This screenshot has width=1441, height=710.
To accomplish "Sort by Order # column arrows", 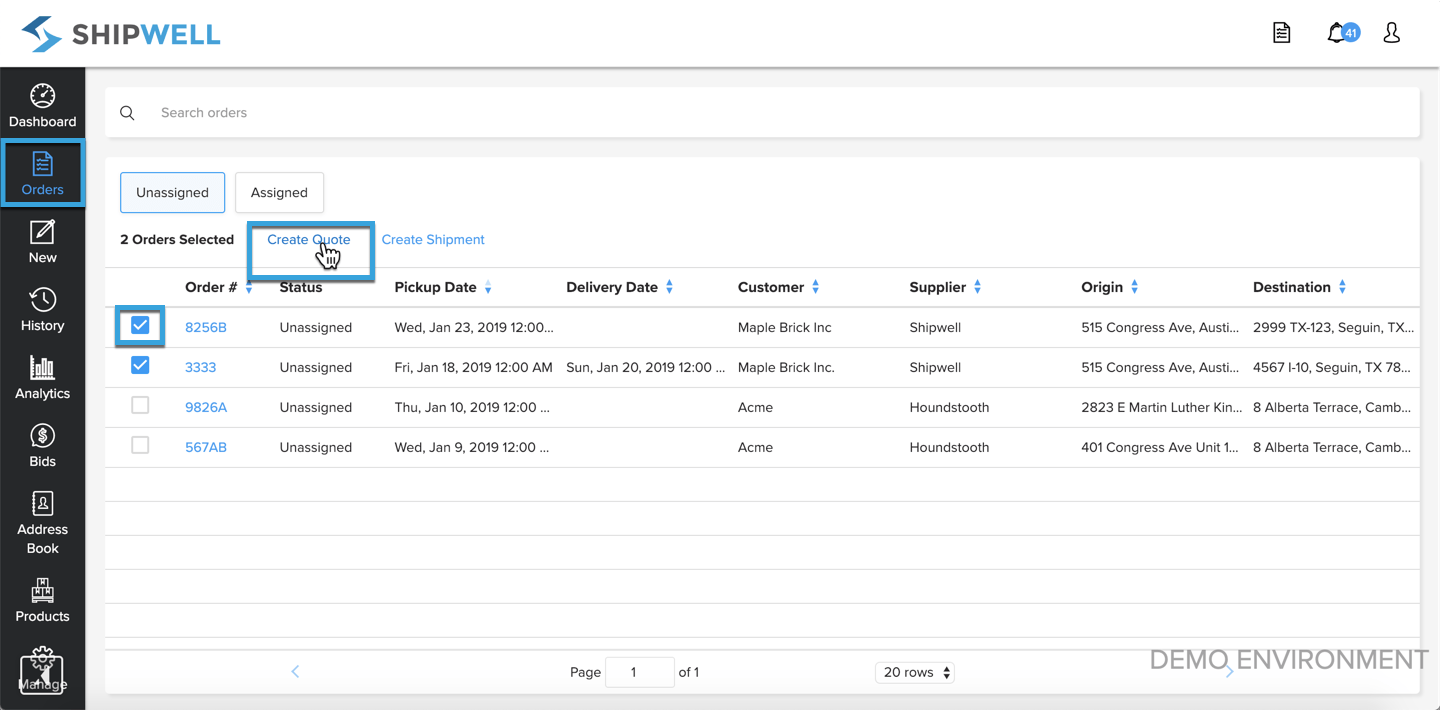I will click(249, 287).
